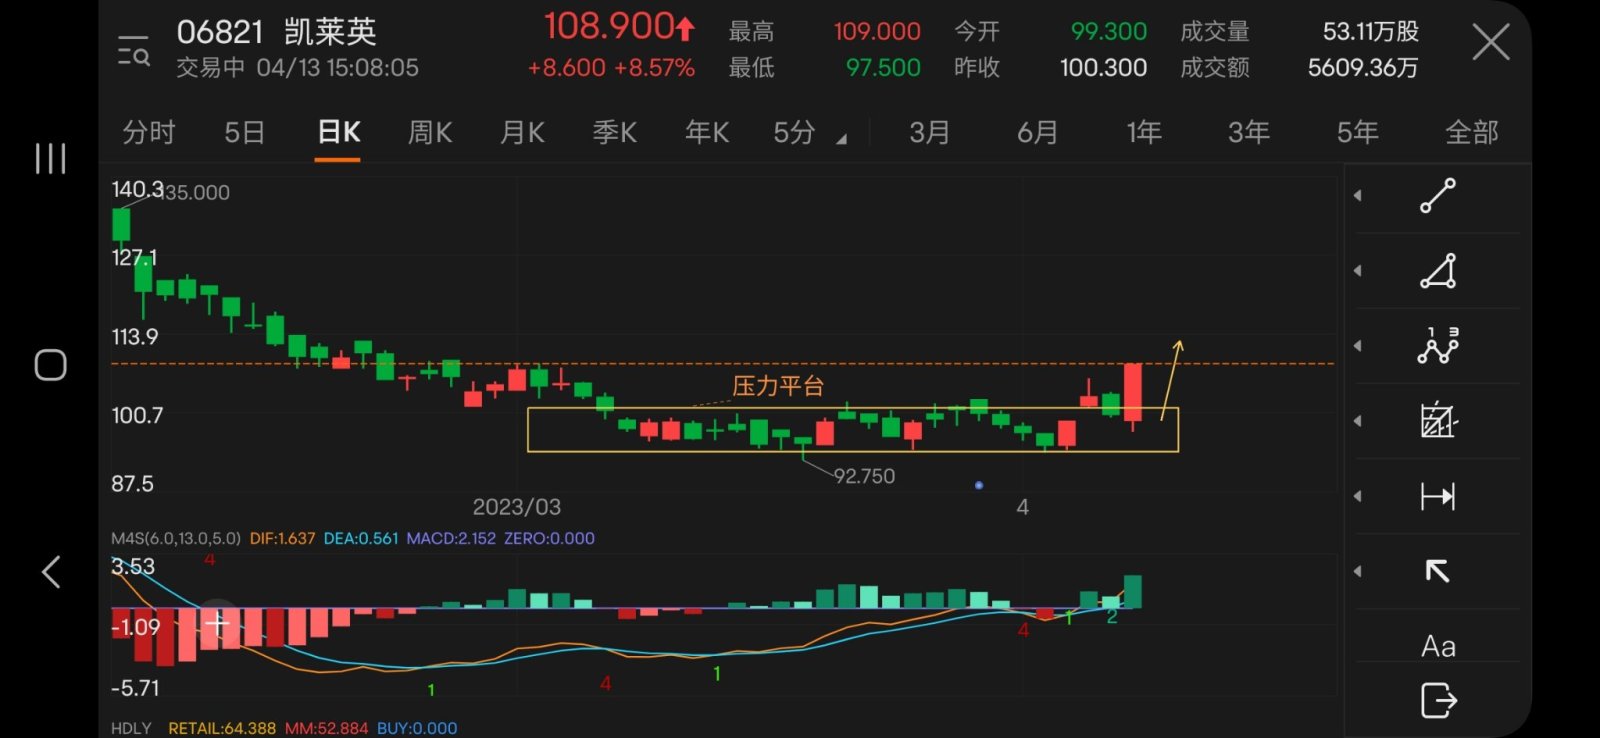Tap the 2023/03 date axis label
This screenshot has width=1600, height=738.
(x=516, y=507)
